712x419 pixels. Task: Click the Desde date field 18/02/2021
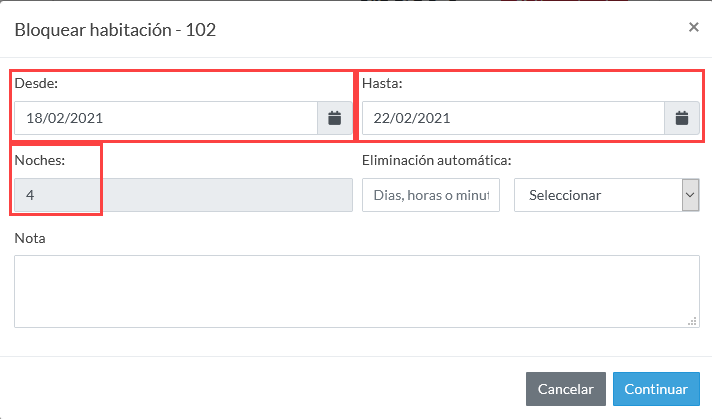click(x=166, y=118)
